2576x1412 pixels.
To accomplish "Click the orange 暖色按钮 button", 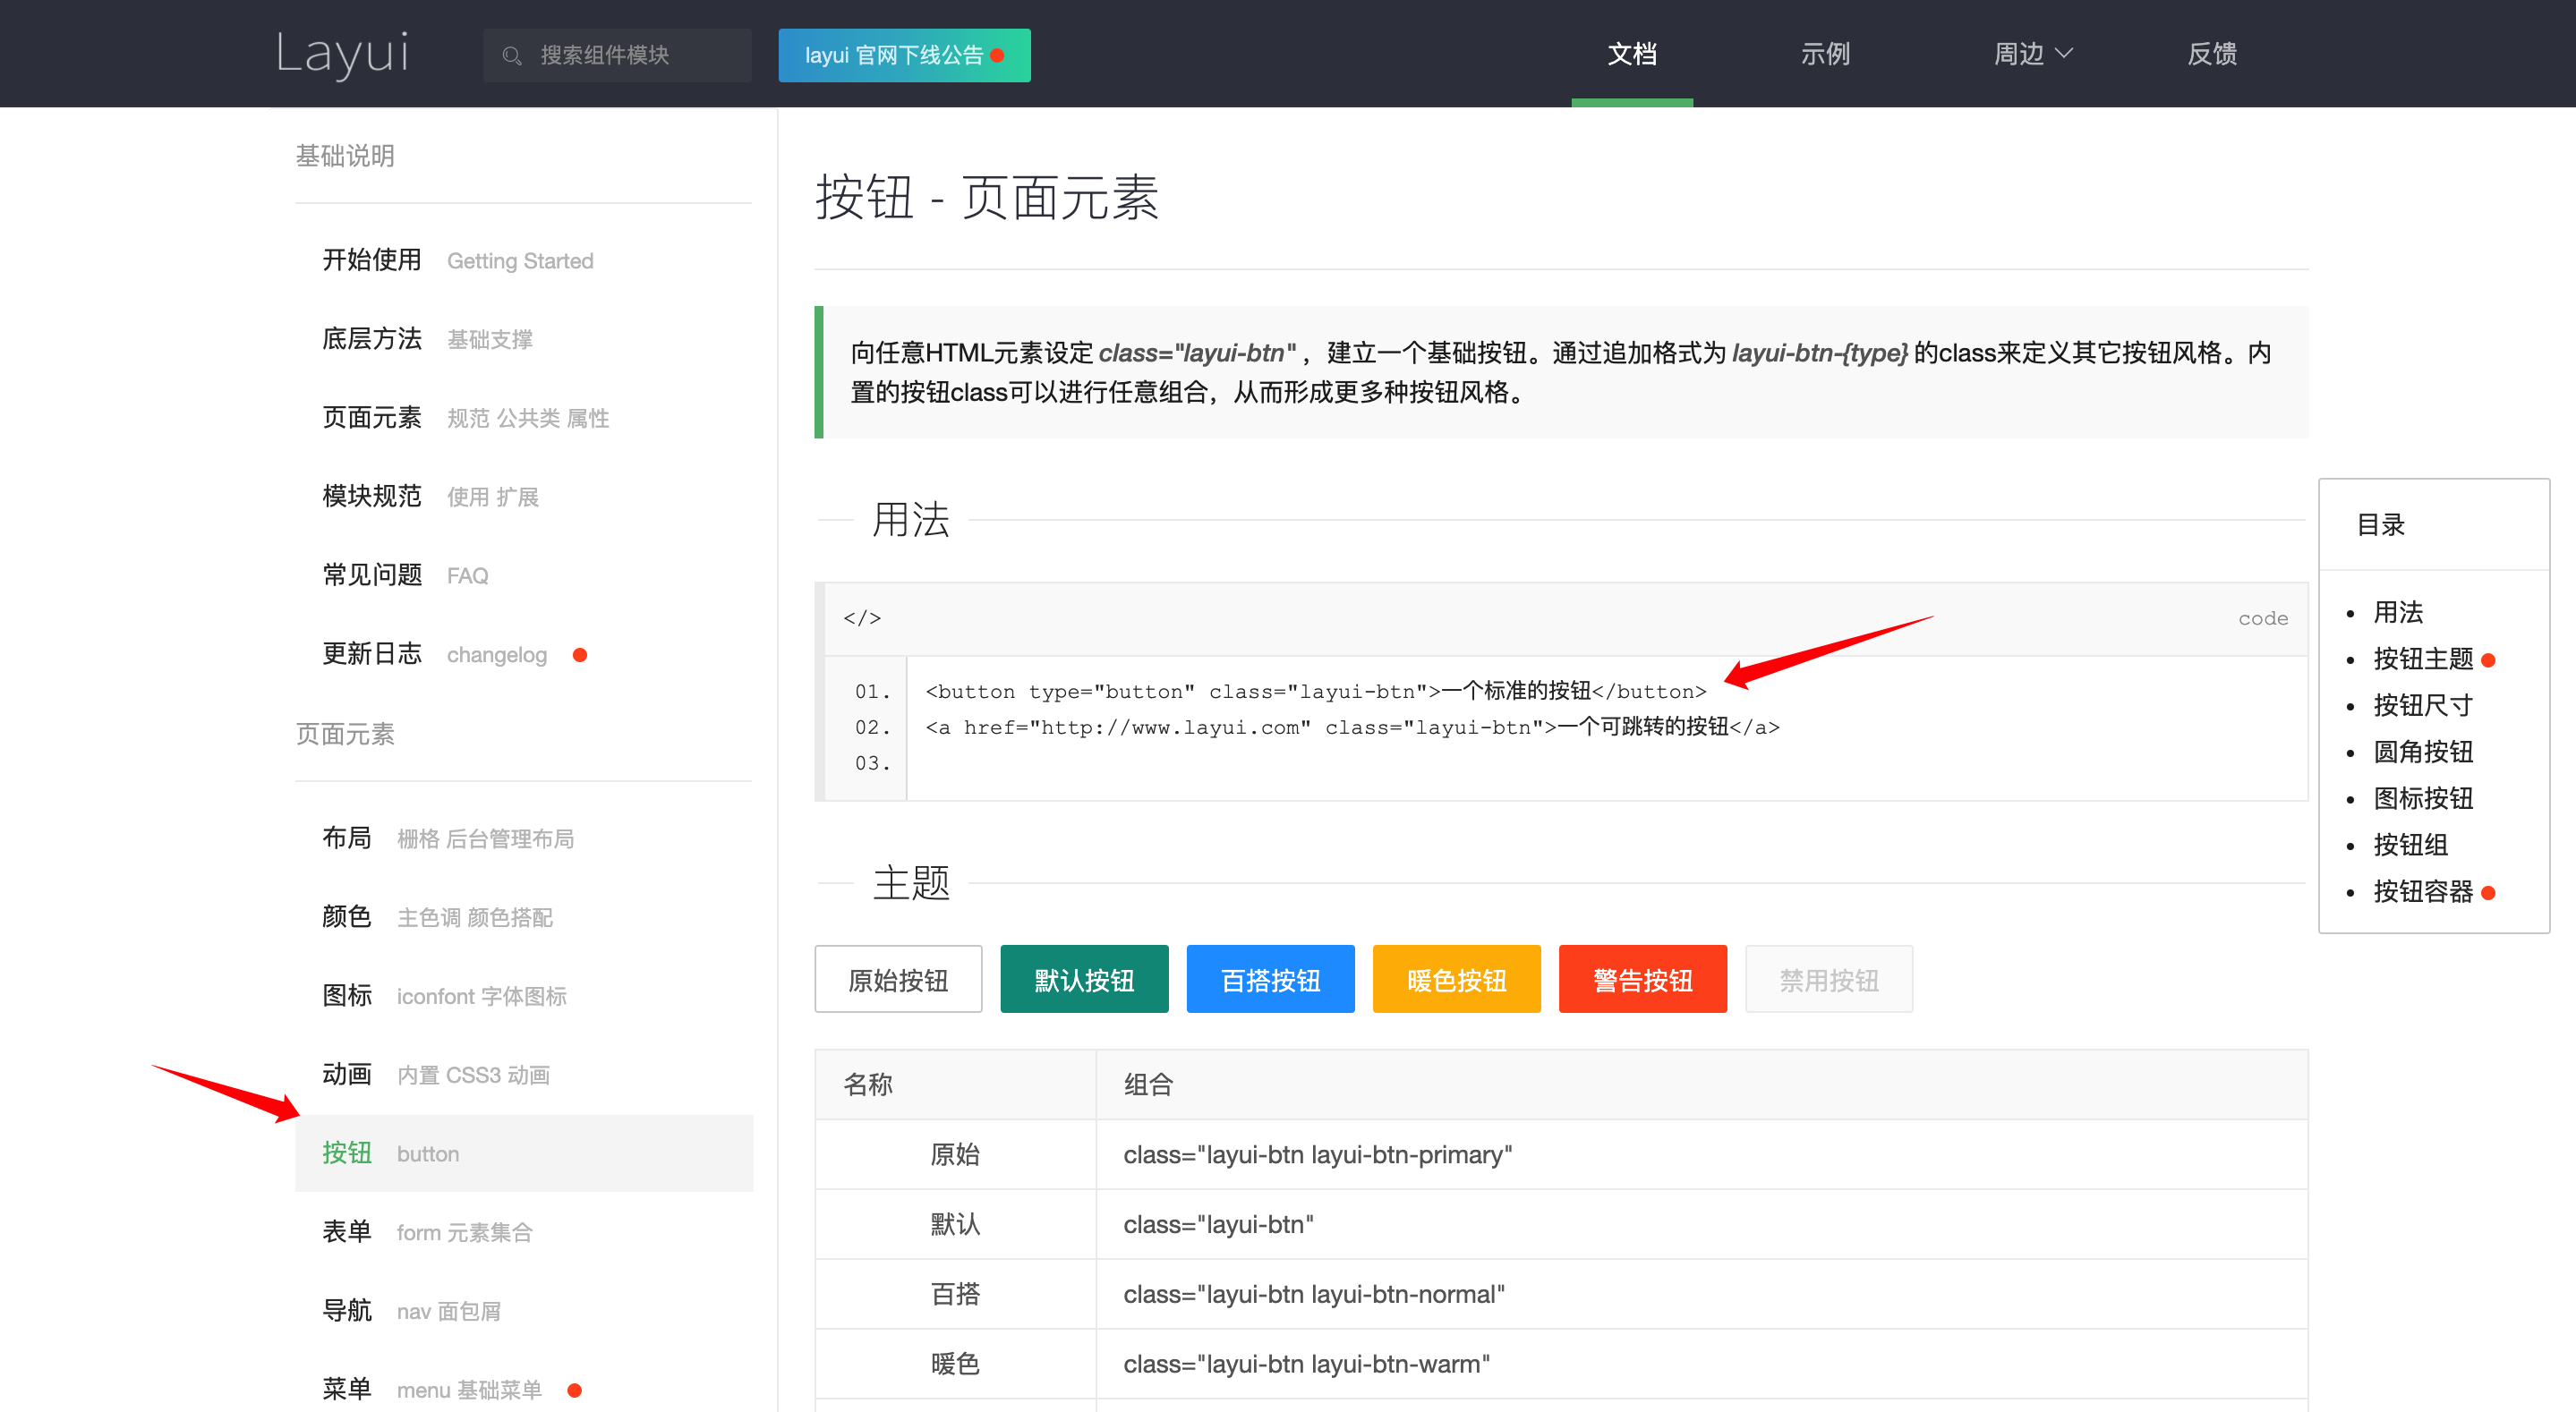I will pyautogui.click(x=1456, y=979).
